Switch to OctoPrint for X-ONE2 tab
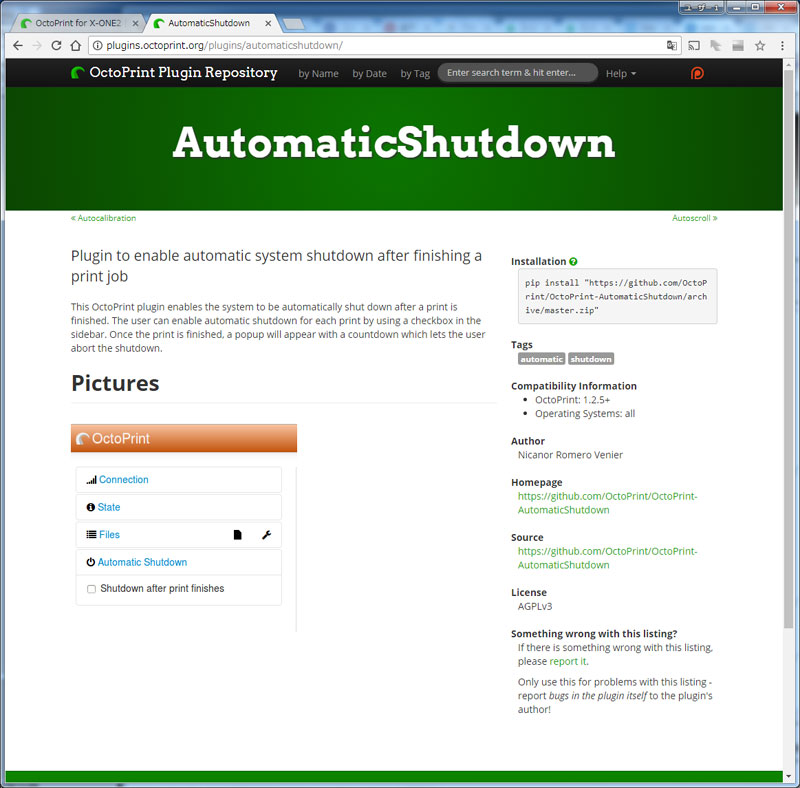Image resolution: width=800 pixels, height=788 pixels. click(78, 23)
